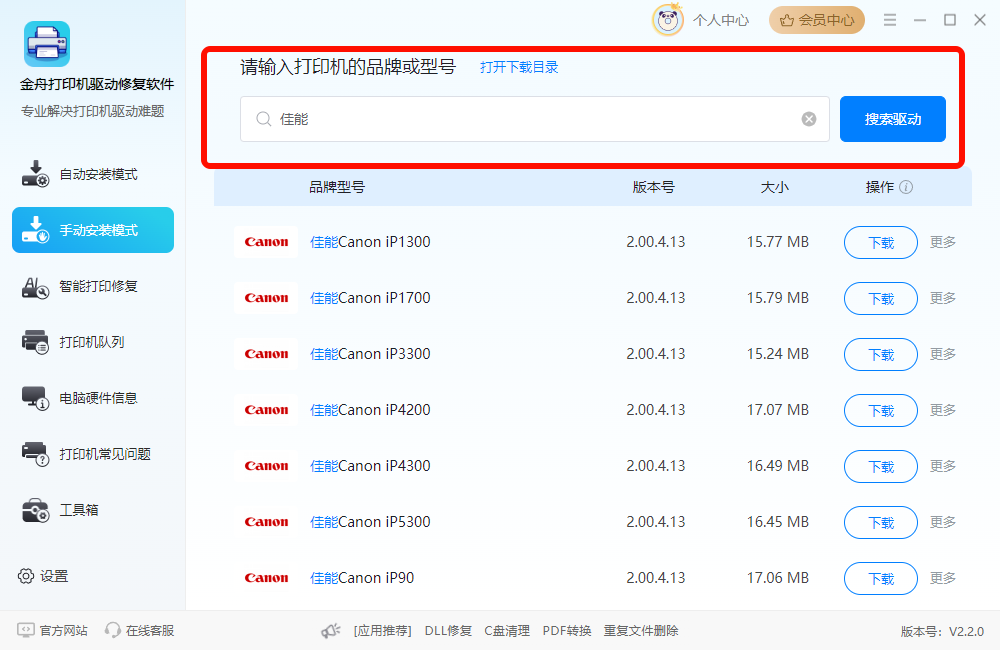
Task: Open PDF转换 recommended app
Action: point(567,631)
